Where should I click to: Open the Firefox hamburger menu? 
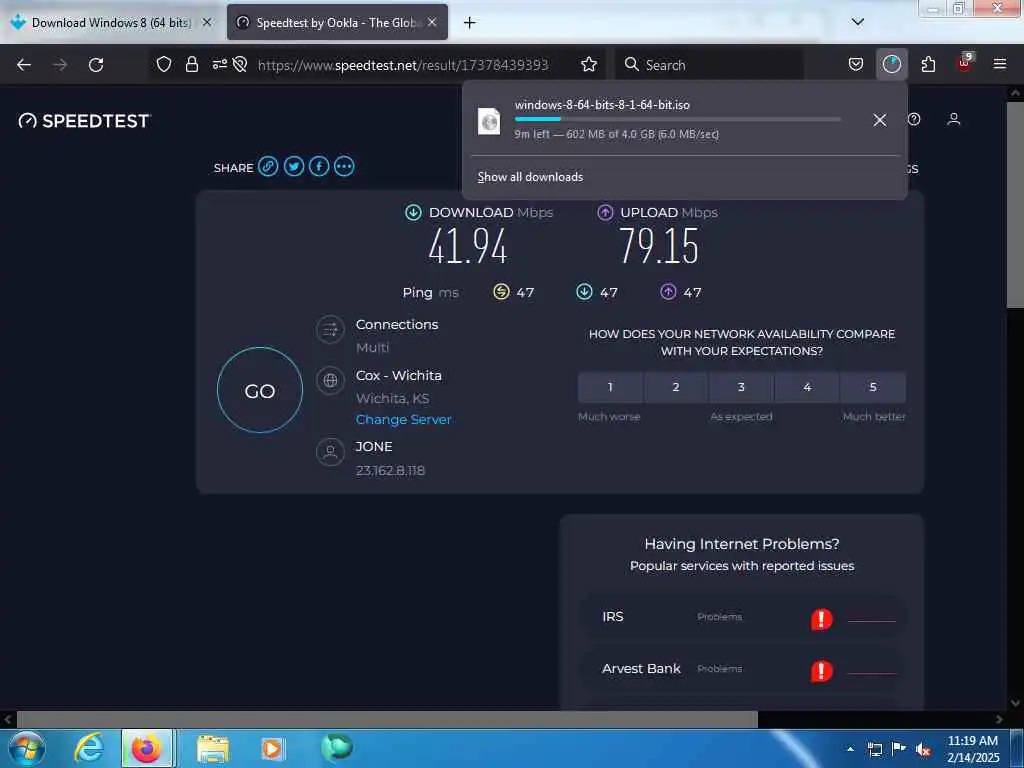click(999, 64)
